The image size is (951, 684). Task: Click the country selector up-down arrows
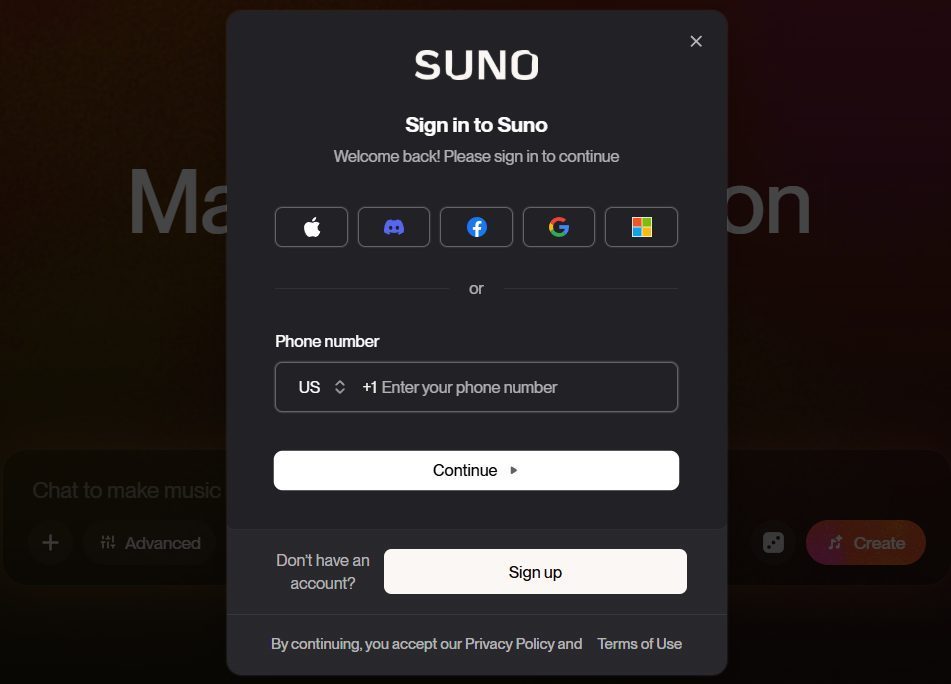[340, 387]
